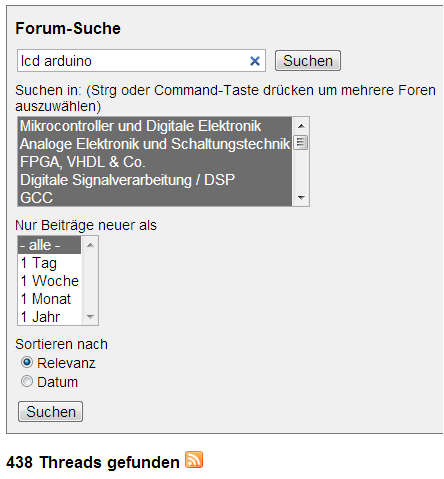This screenshot has height=479, width=444.
Task: Choose 'Analoge Elektronik und Schaltungstechnik' forum
Action: click(155, 144)
